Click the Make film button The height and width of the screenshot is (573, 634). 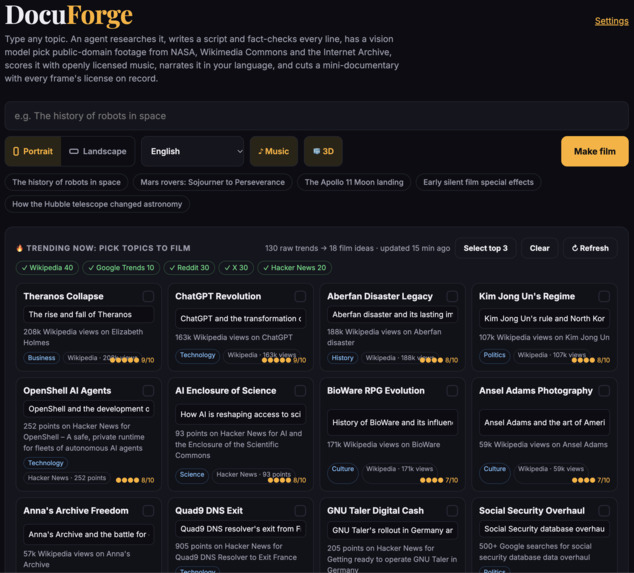[x=594, y=151]
